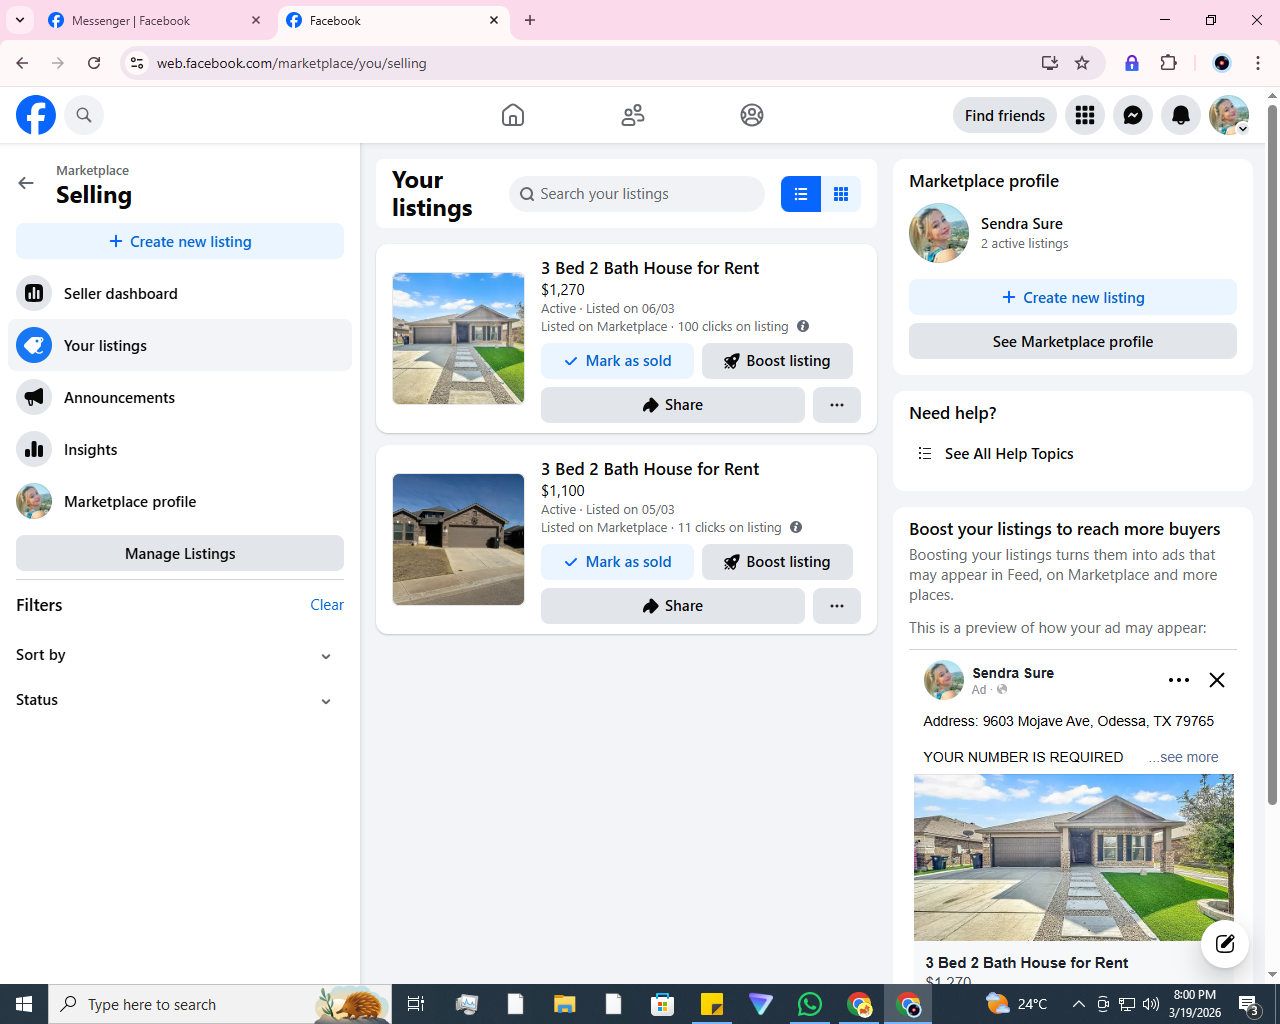Click Manage Listings button
This screenshot has width=1280, height=1024.
(x=180, y=553)
